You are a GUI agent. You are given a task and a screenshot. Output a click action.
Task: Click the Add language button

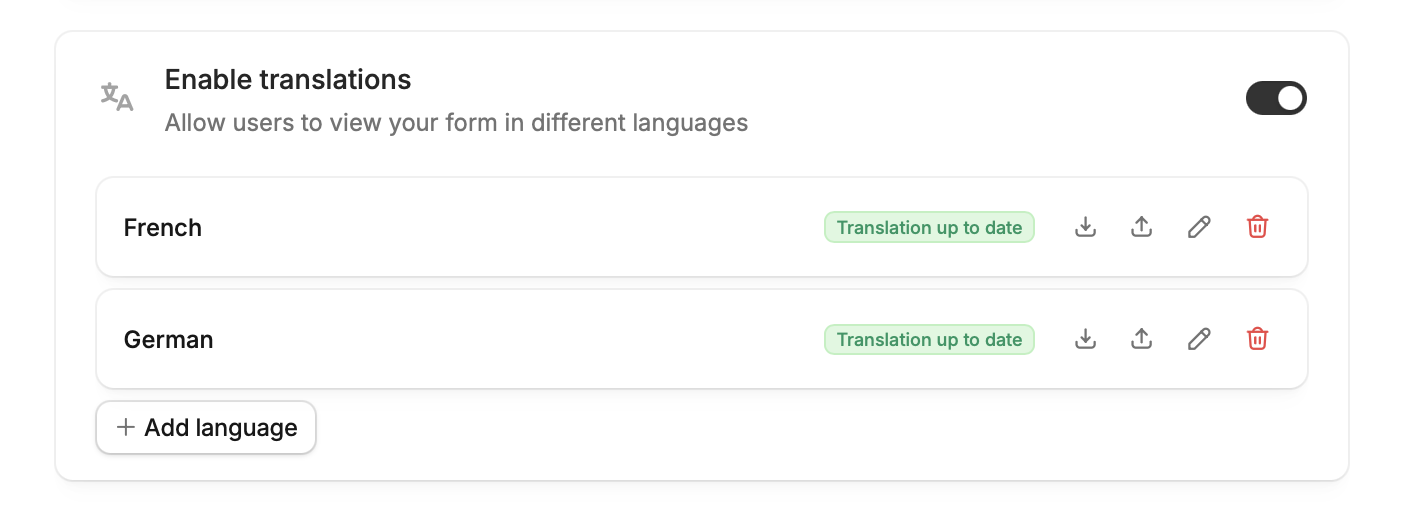click(x=206, y=427)
